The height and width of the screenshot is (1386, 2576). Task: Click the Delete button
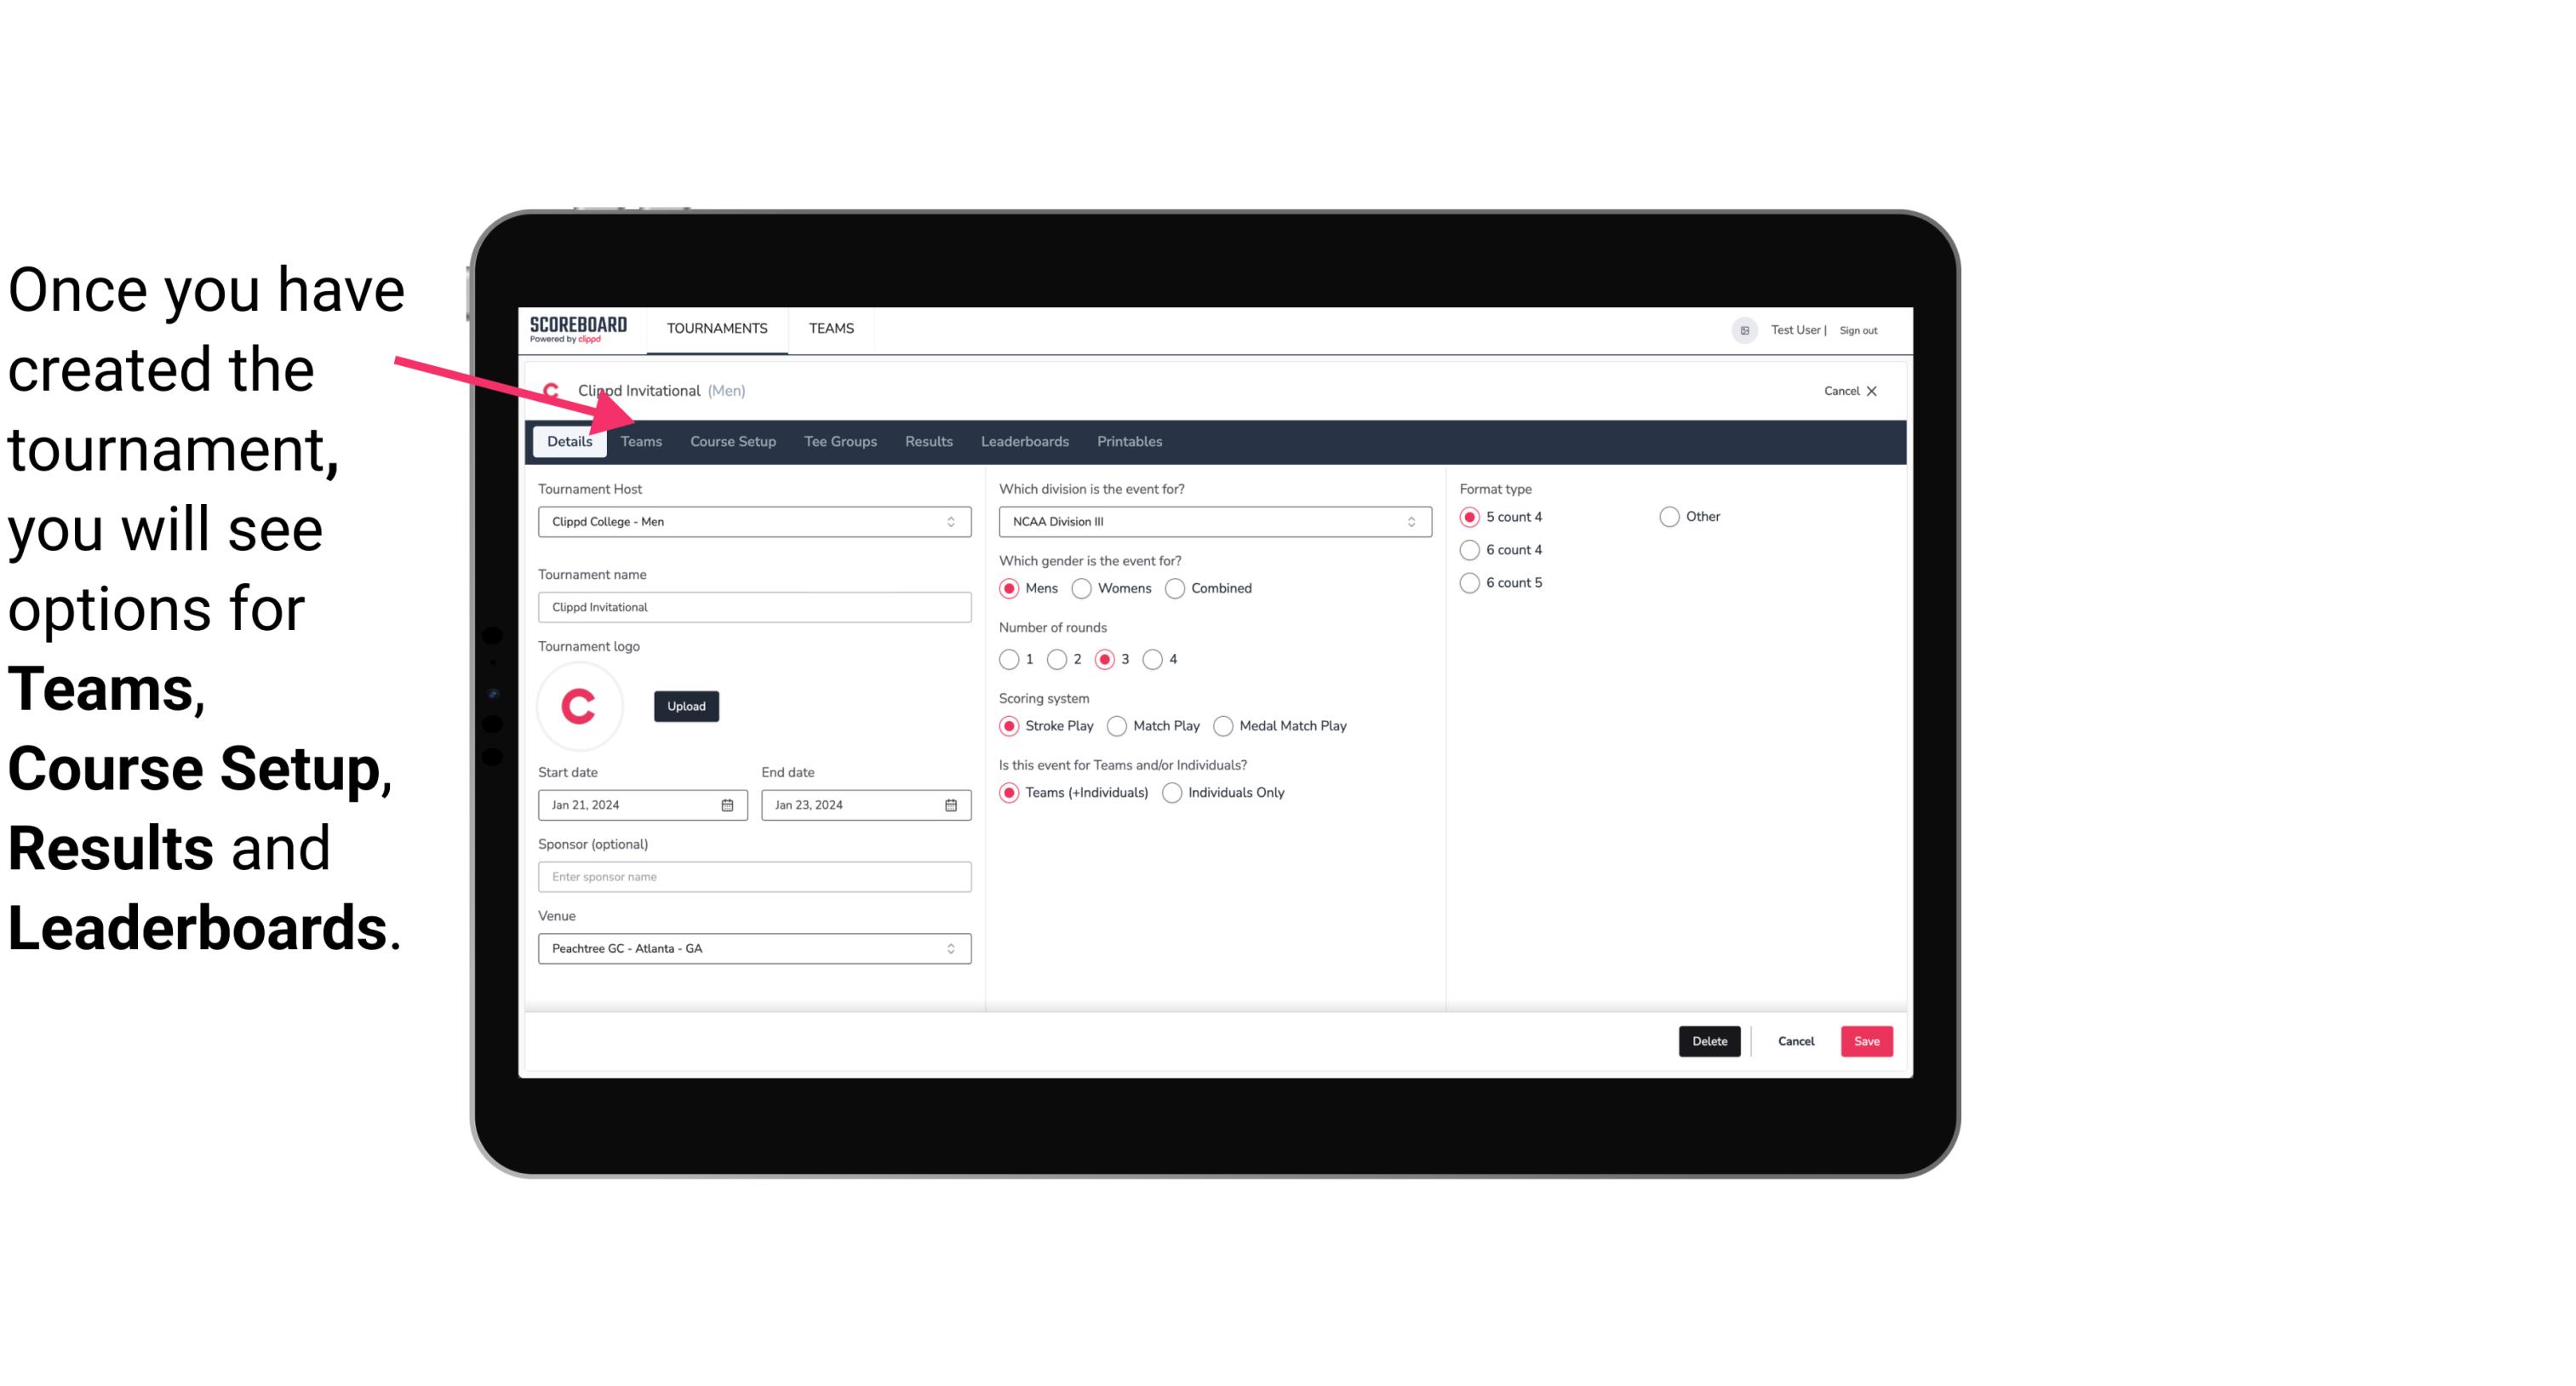(1708, 1041)
